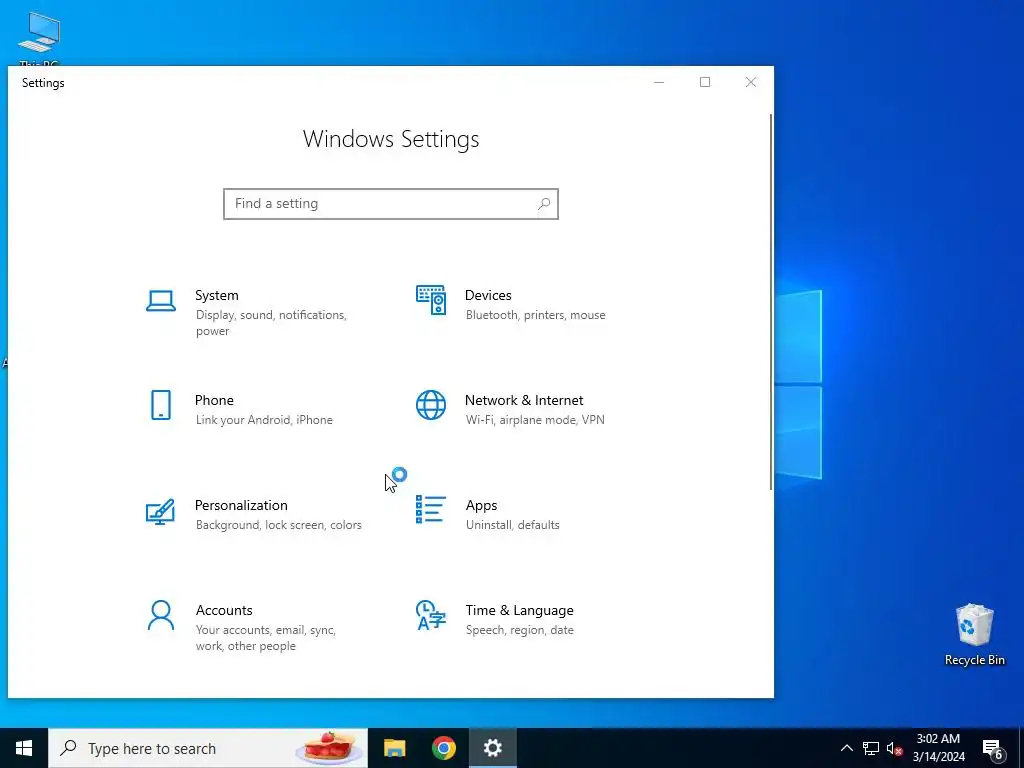The image size is (1024, 768).
Task: Select the Phone category title
Action: pyautogui.click(x=214, y=400)
